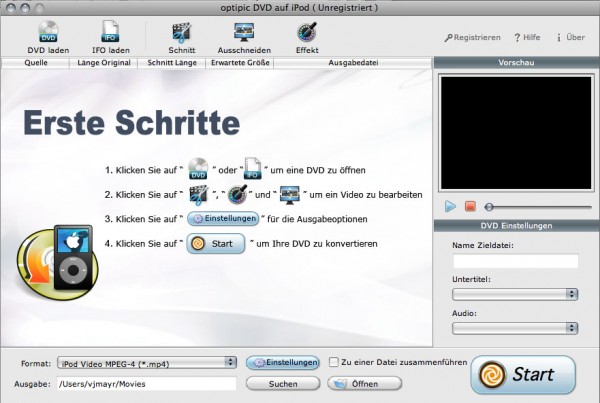
Task: Click the monitor crop icon in step 2
Action: tap(289, 194)
